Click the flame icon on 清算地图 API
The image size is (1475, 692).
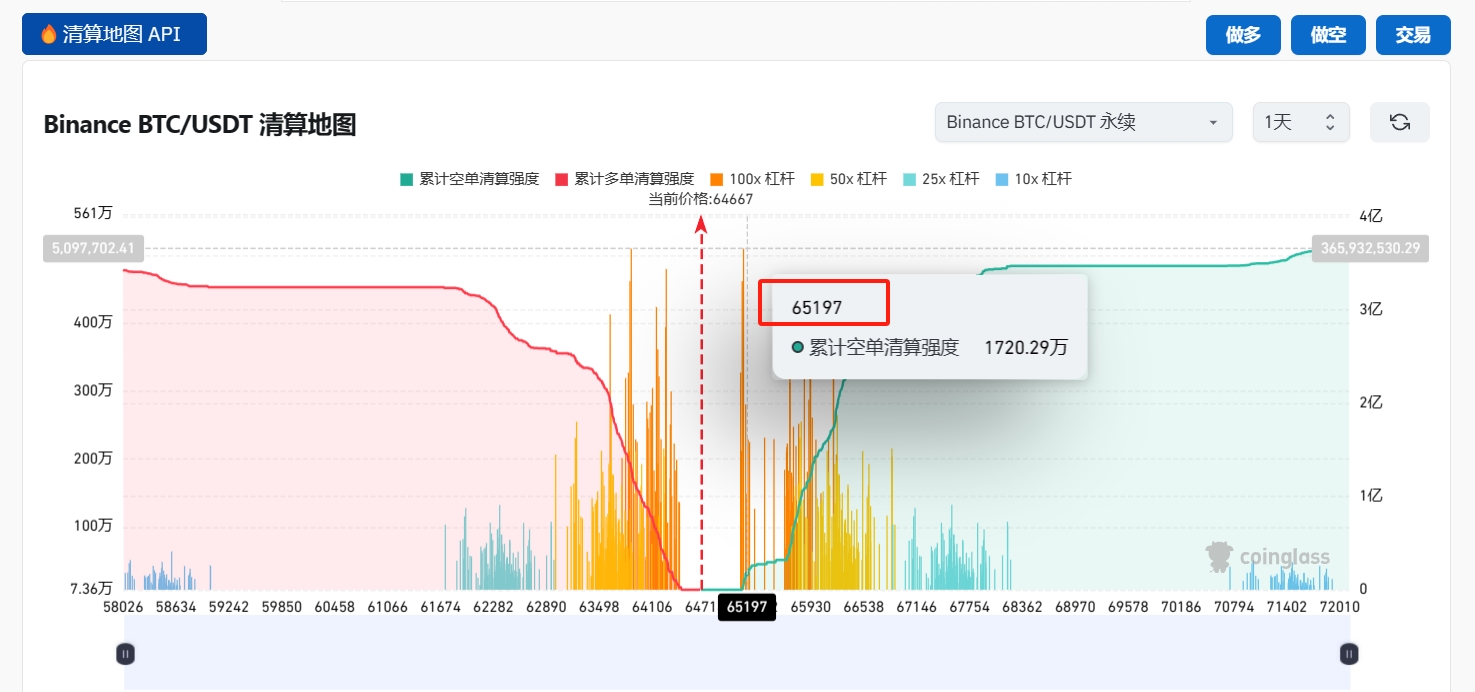[48, 34]
